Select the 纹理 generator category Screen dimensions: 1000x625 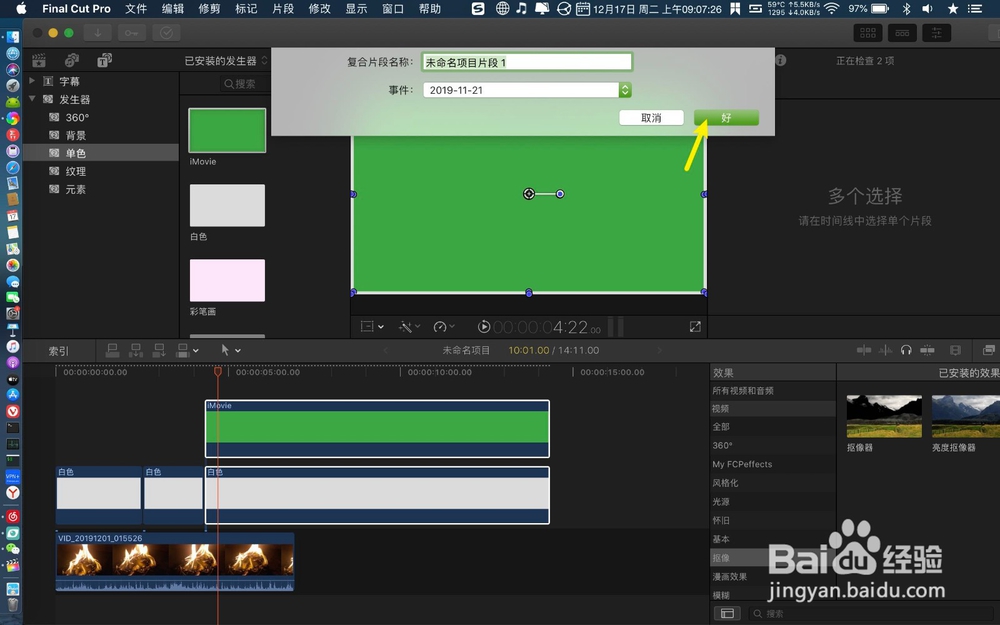[75, 171]
